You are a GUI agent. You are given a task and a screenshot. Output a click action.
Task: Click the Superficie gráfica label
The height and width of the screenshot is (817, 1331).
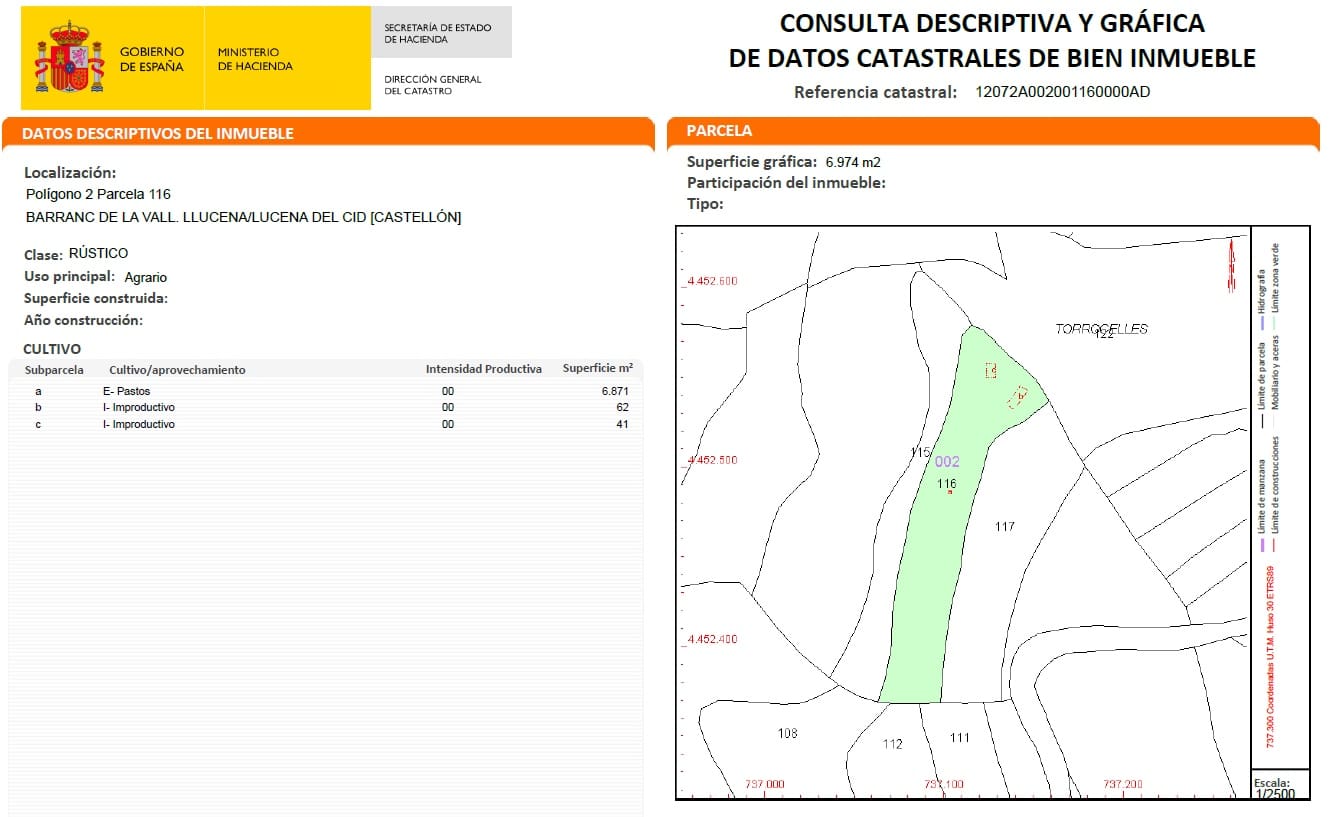point(752,162)
